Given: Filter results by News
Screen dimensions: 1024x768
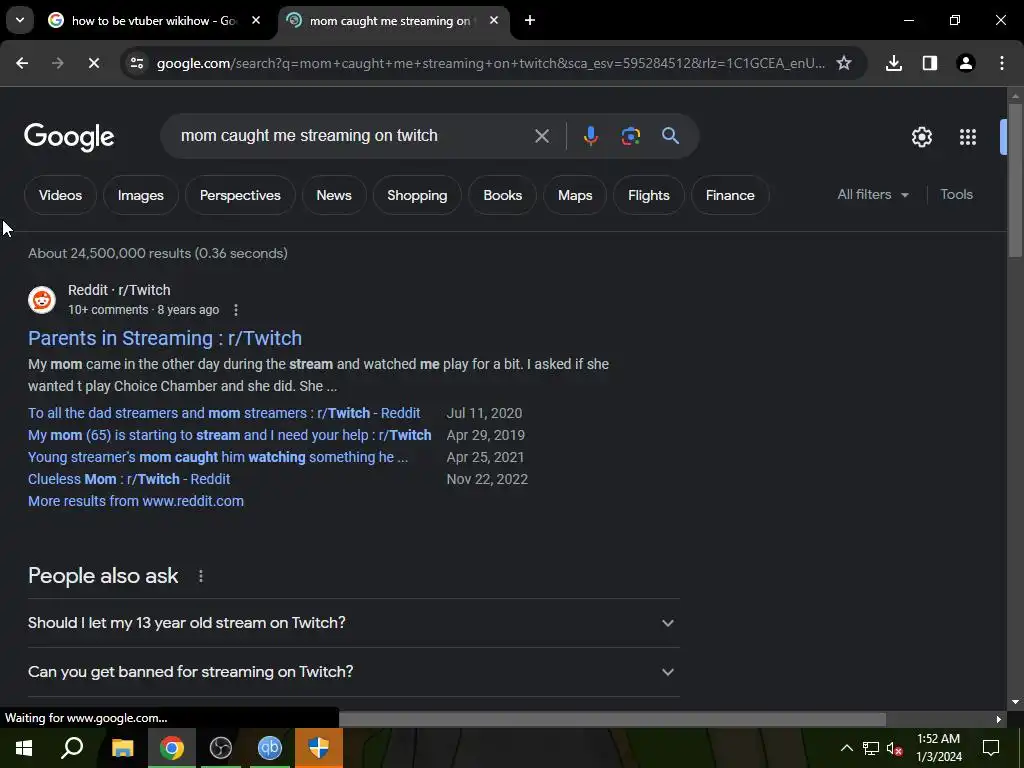Looking at the screenshot, I should tap(334, 195).
